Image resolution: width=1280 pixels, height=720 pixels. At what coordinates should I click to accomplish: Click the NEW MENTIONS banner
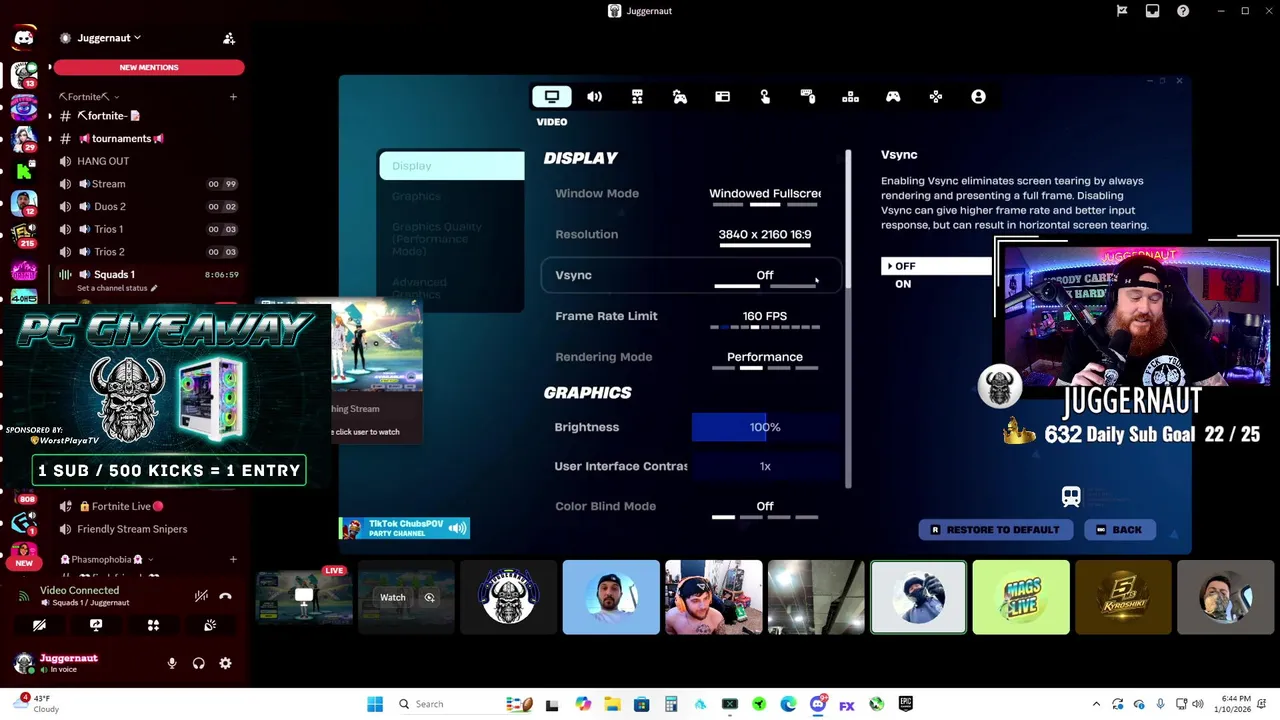[x=149, y=67]
